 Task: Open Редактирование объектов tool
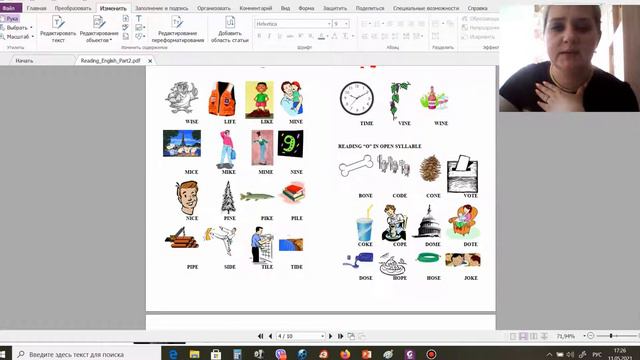(x=99, y=29)
